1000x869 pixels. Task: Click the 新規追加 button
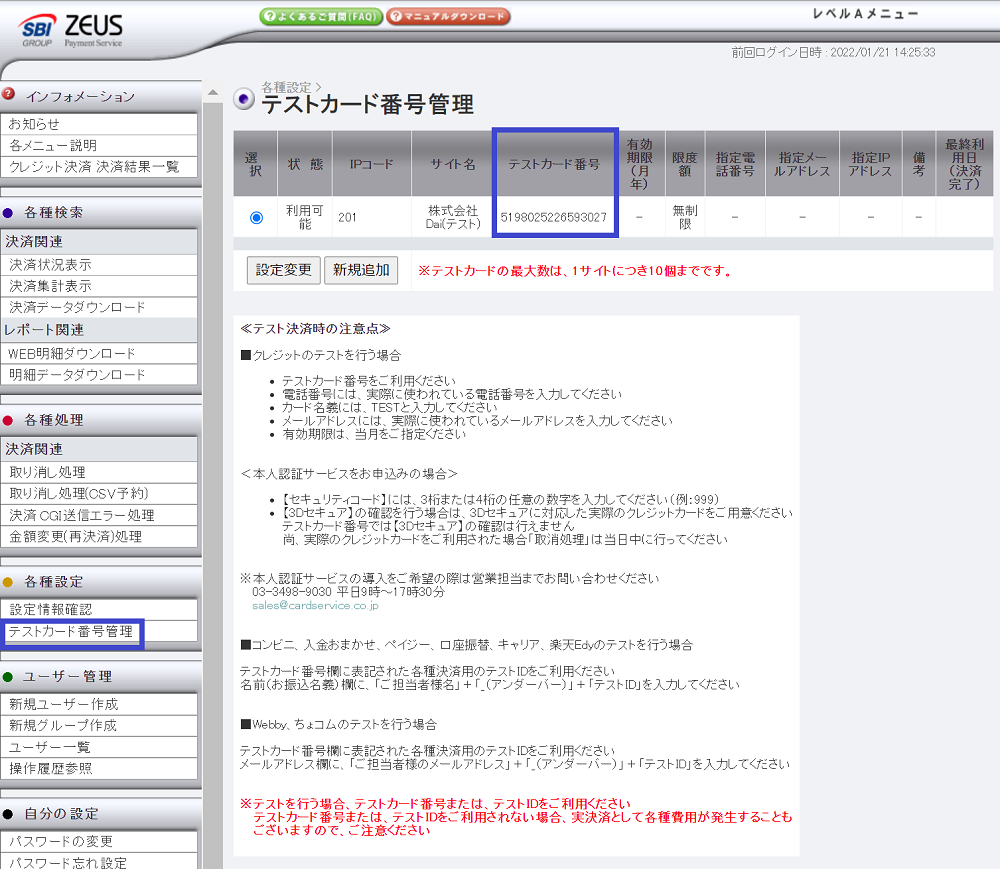[x=361, y=270]
